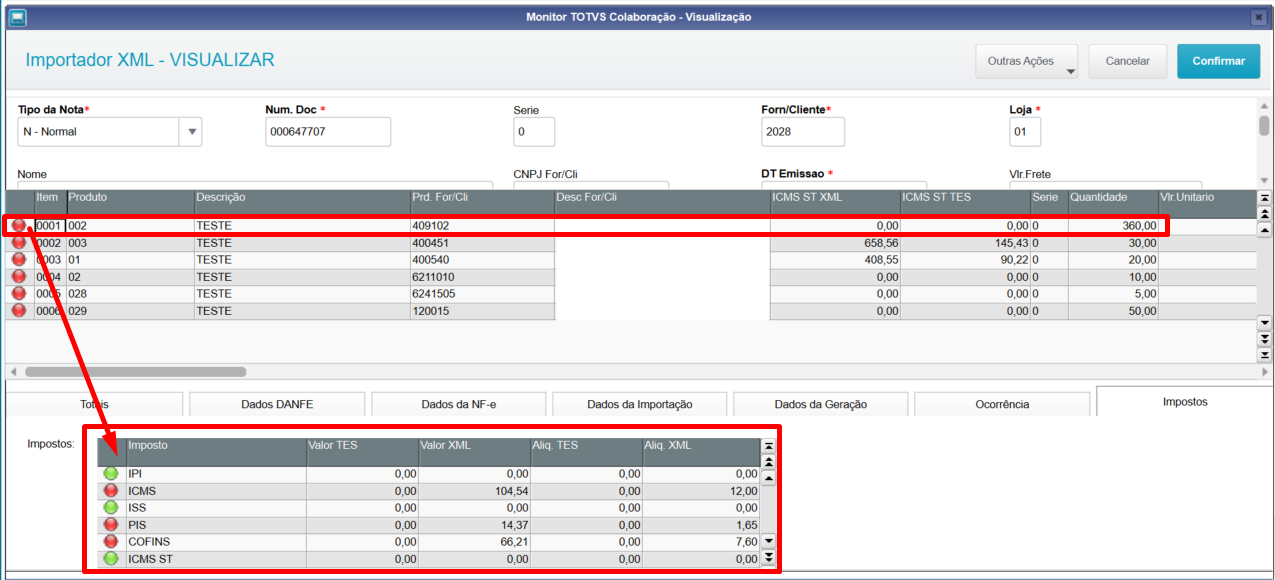Open the Ocorrência tab
Screen dimensions: 1275x580
1002,405
